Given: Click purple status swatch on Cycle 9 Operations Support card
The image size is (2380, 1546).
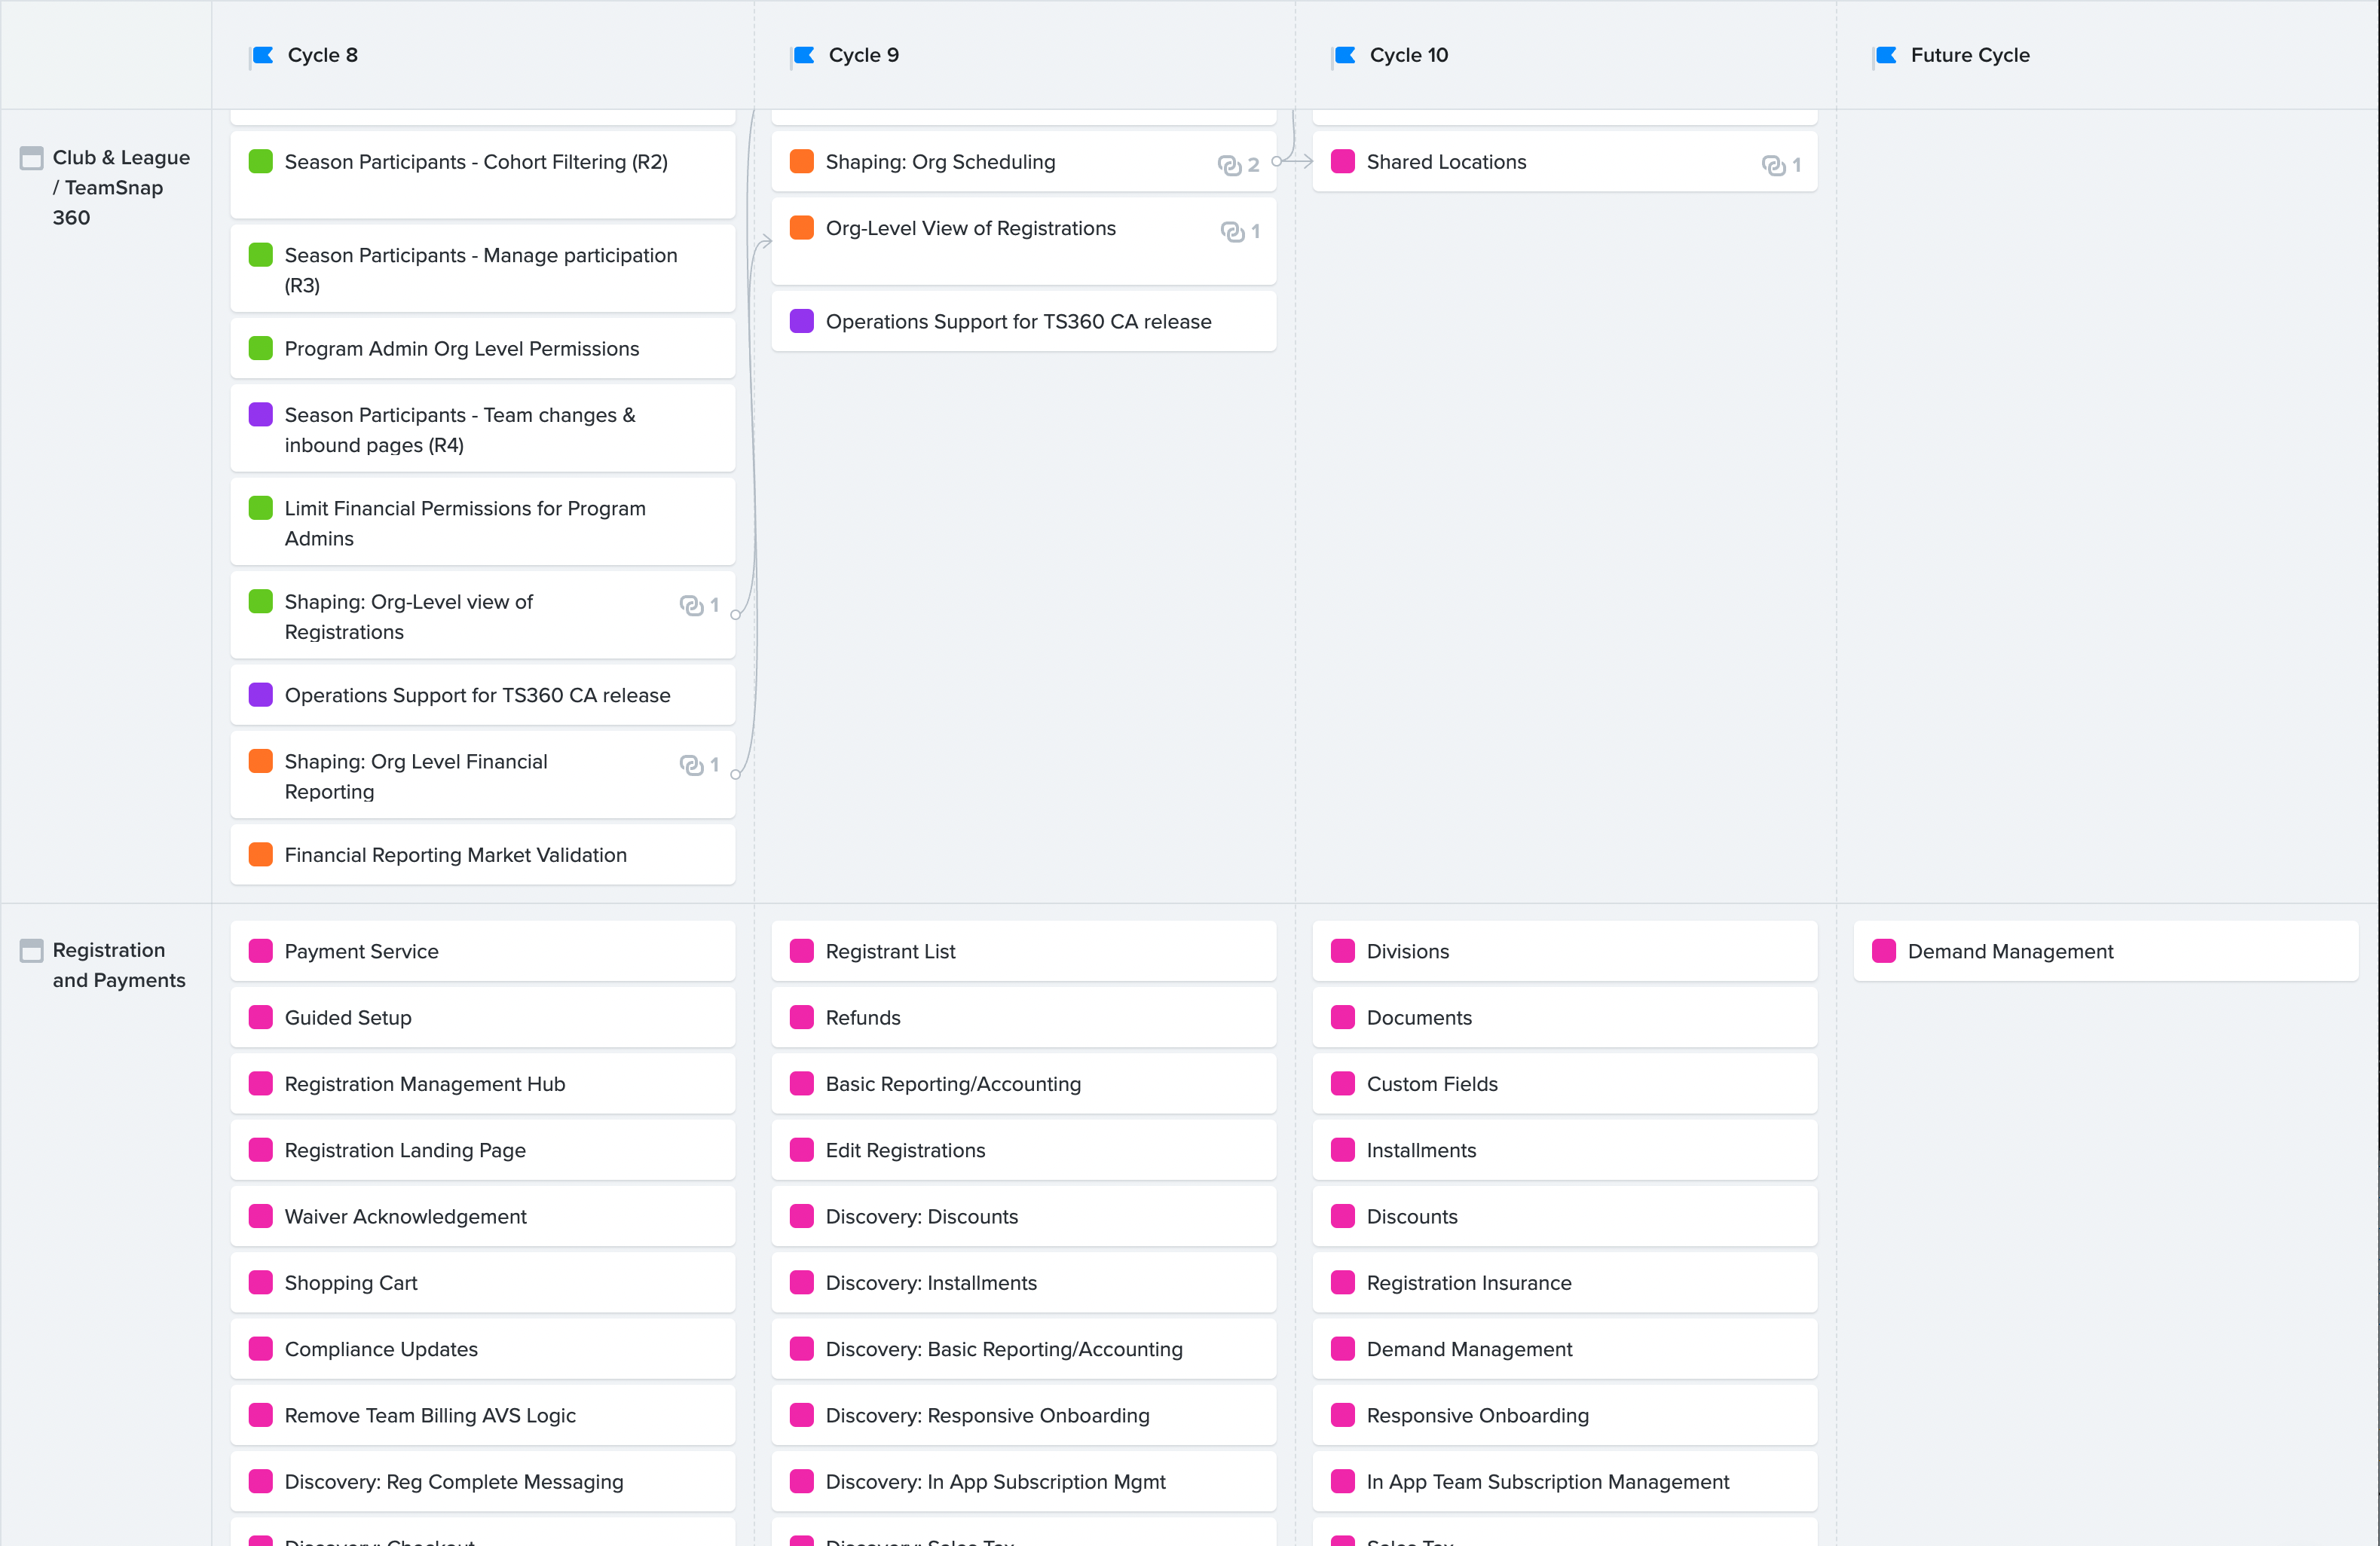Looking at the screenshot, I should pyautogui.click(x=802, y=321).
